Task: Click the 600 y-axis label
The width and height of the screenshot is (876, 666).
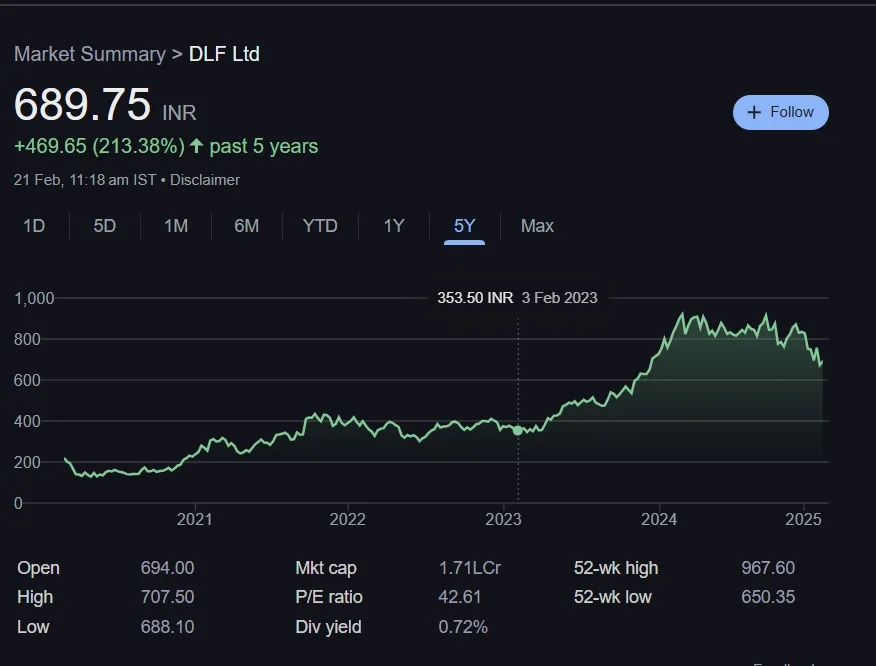Action: coord(27,380)
